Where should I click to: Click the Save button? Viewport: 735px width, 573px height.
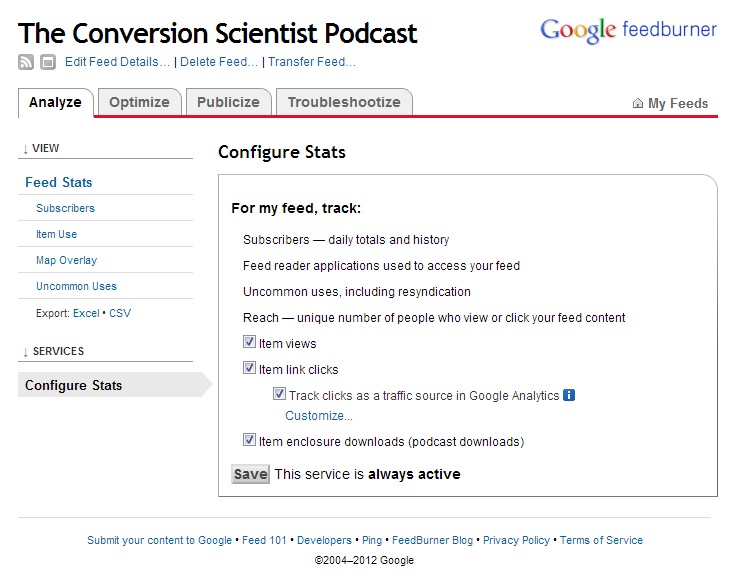250,474
